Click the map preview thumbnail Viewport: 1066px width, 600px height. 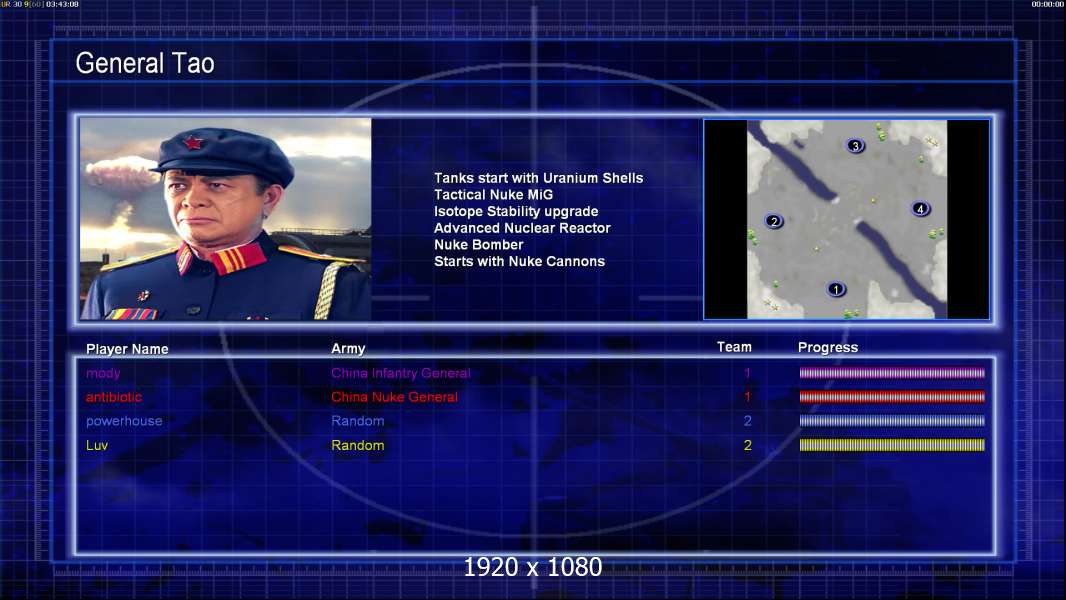click(x=846, y=219)
